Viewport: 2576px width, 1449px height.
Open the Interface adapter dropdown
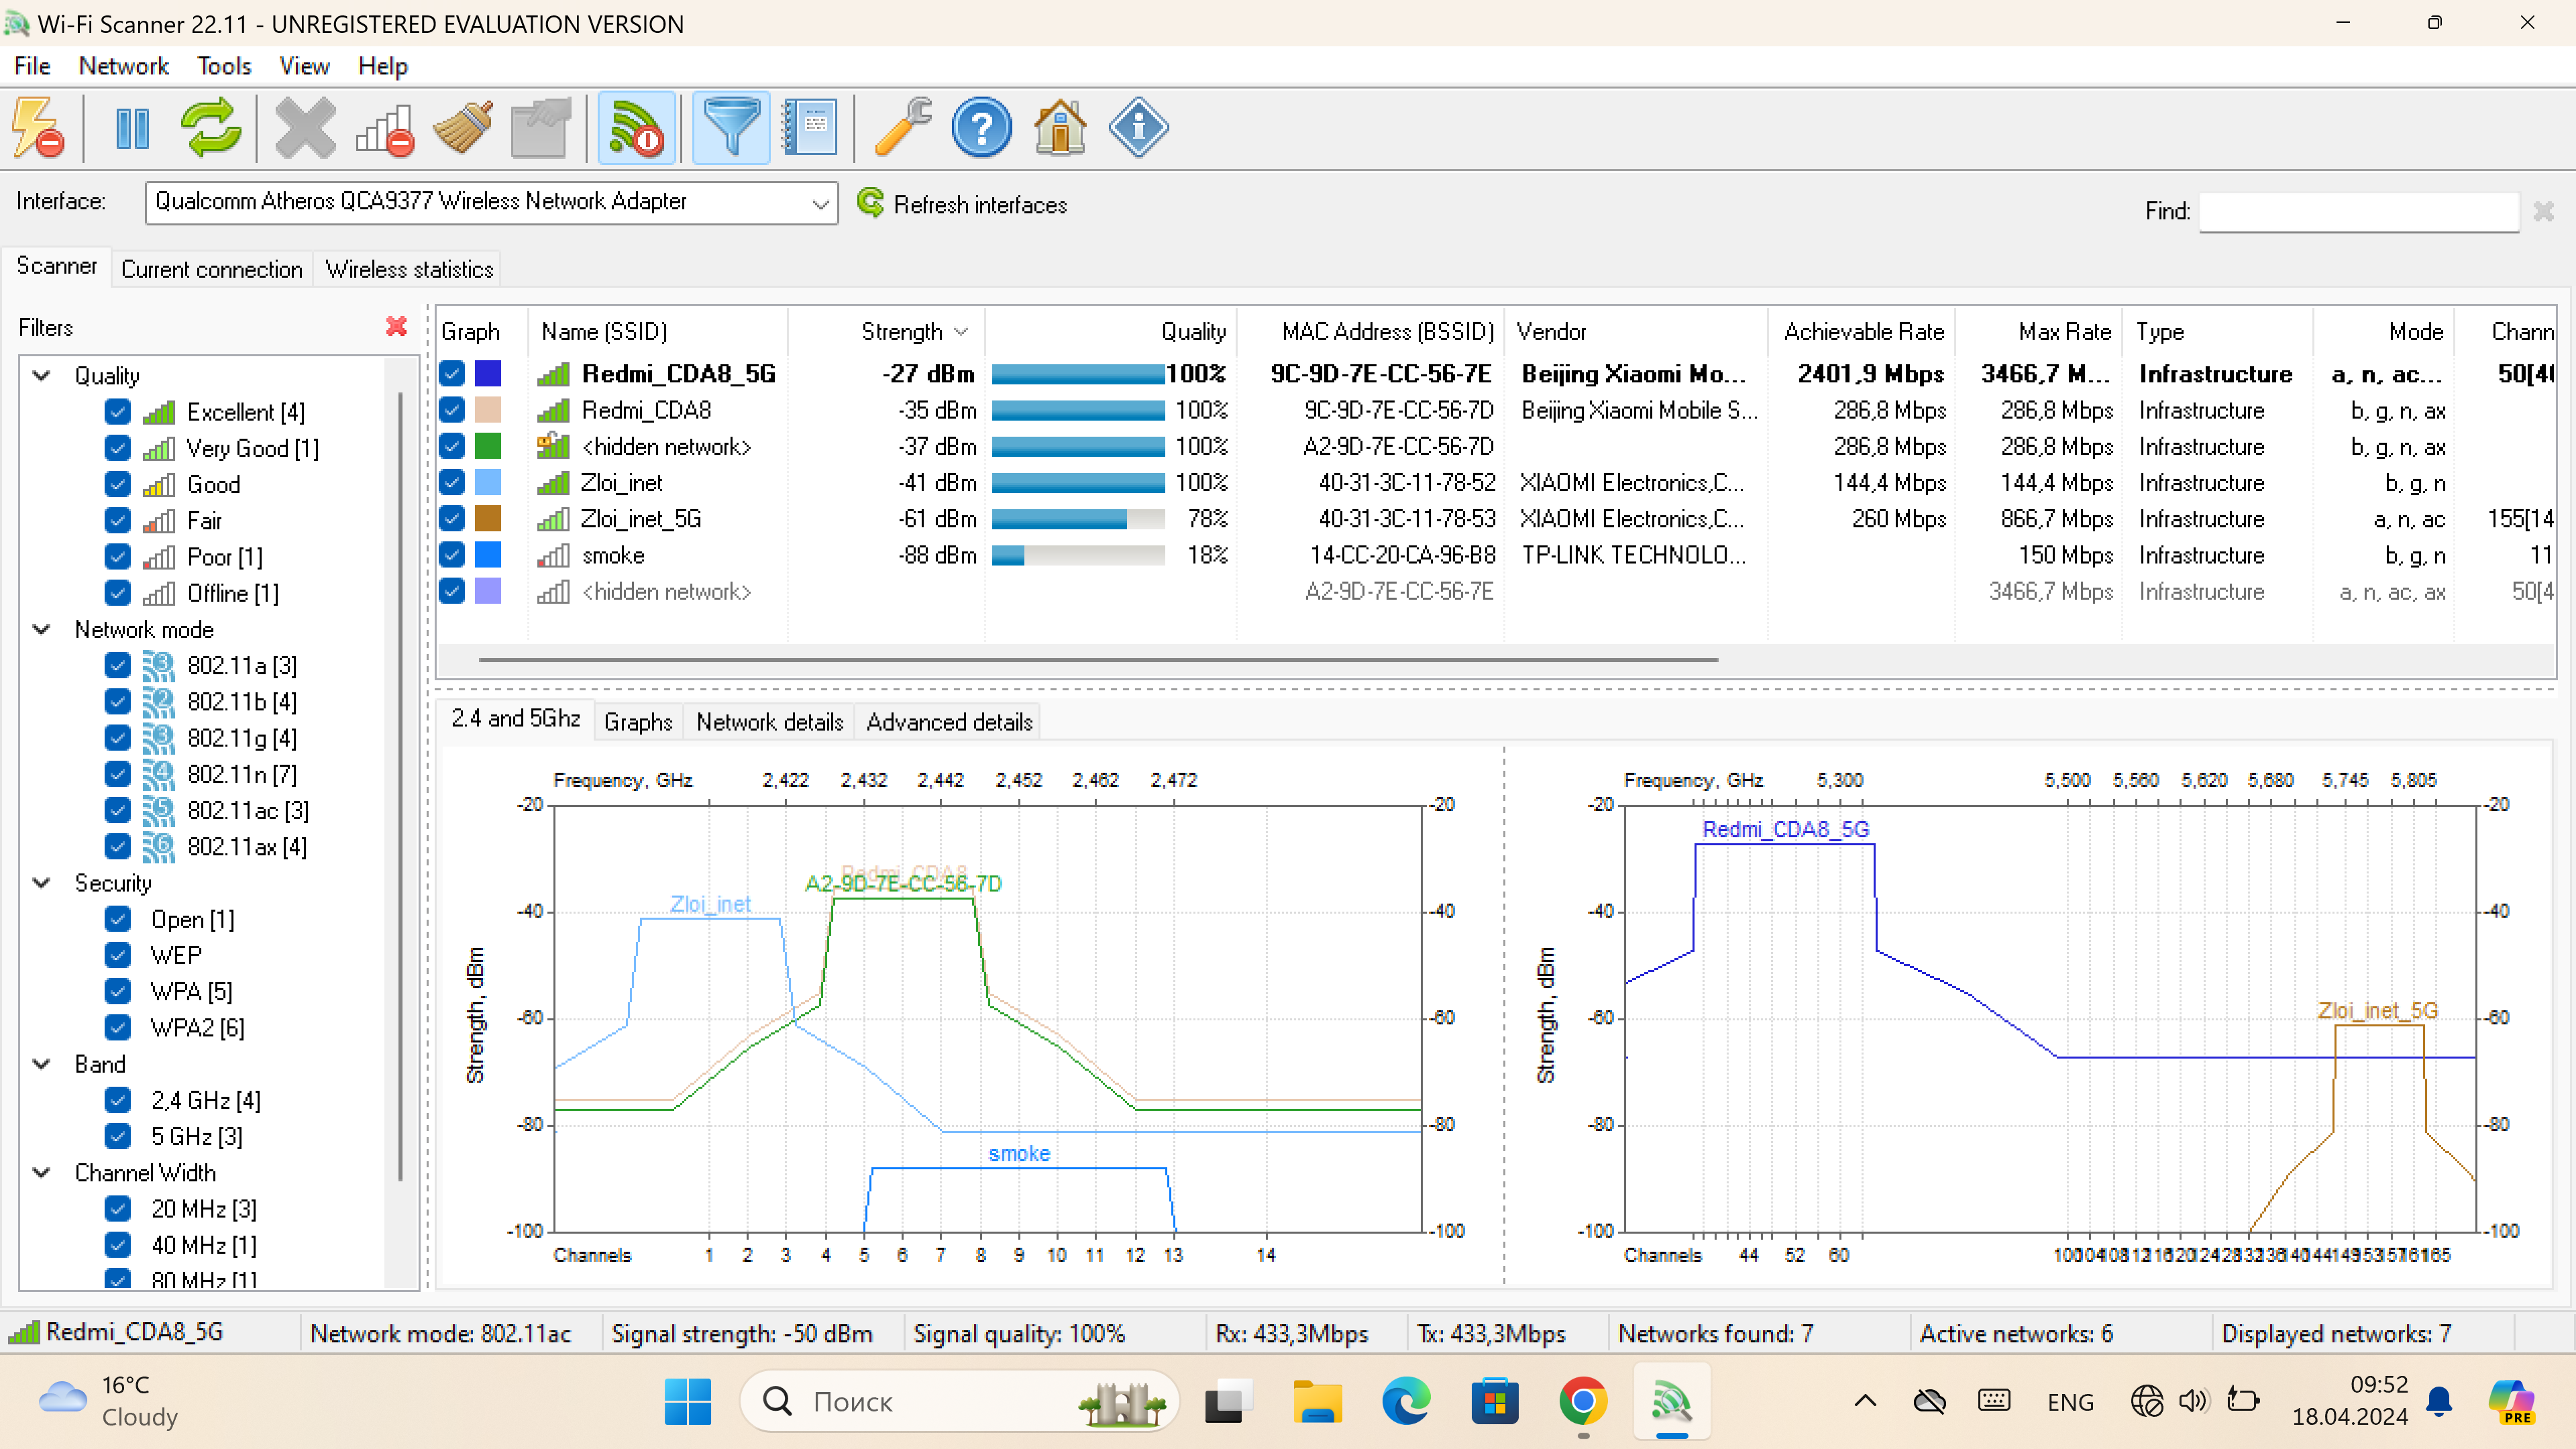tap(819, 203)
